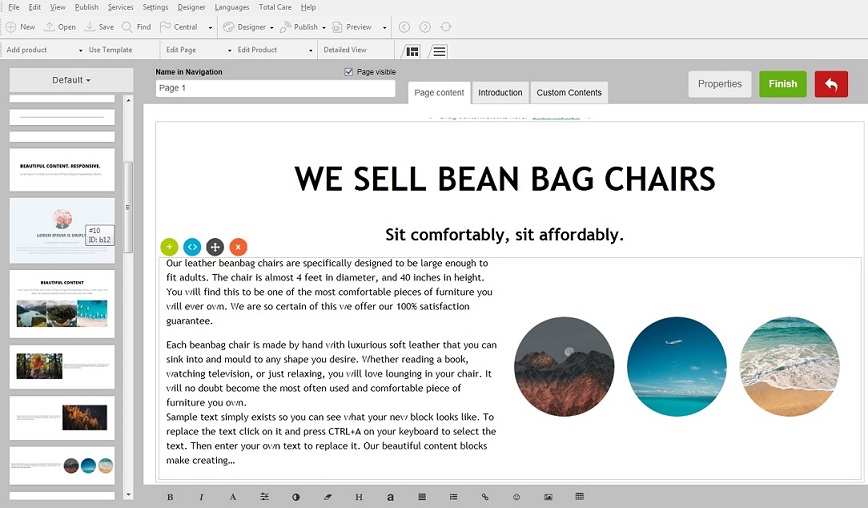
Task: Insert a hyperlink using the link icon
Action: tap(485, 497)
